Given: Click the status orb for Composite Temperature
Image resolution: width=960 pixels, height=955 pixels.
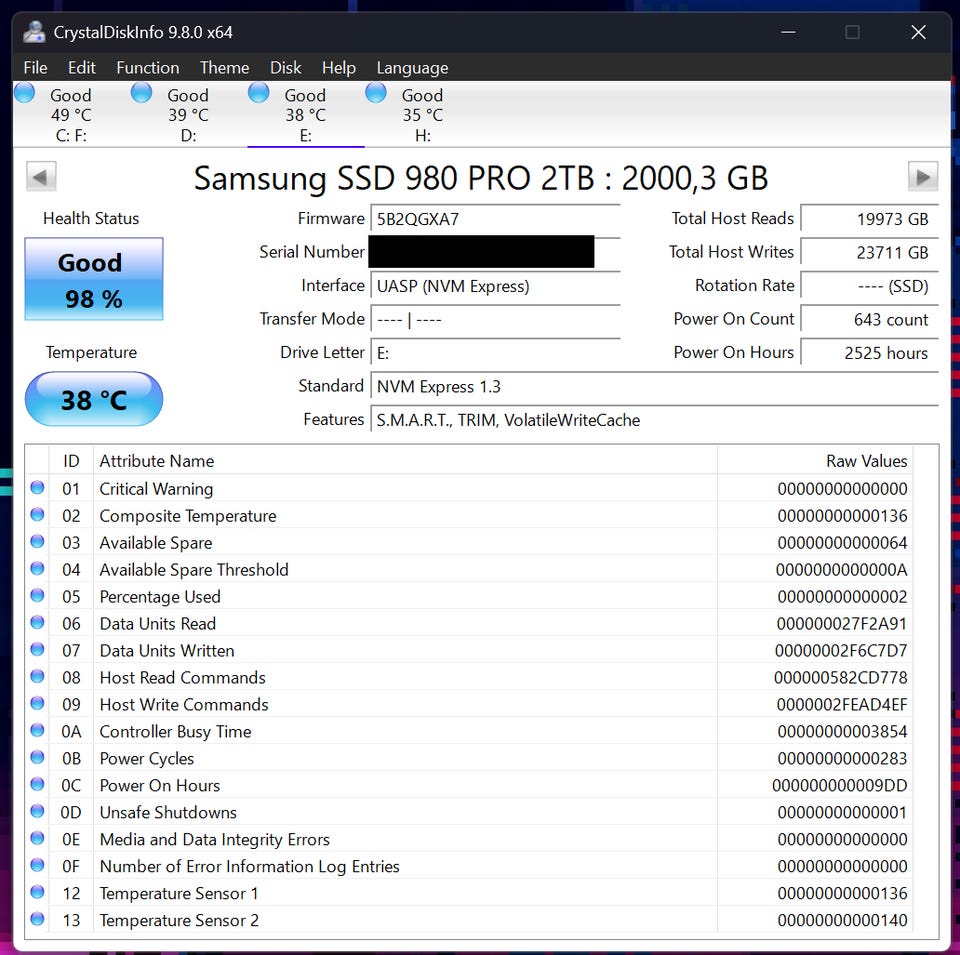Looking at the screenshot, I should (37, 515).
